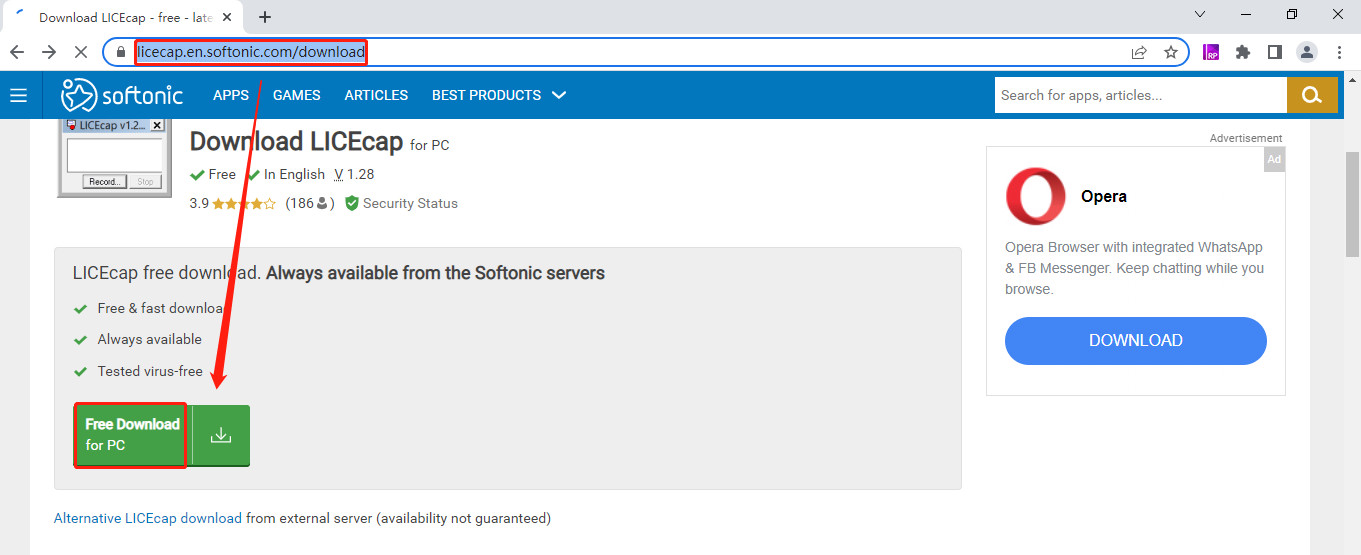
Task: Open Alternative LICEcap download link
Action: point(148,518)
